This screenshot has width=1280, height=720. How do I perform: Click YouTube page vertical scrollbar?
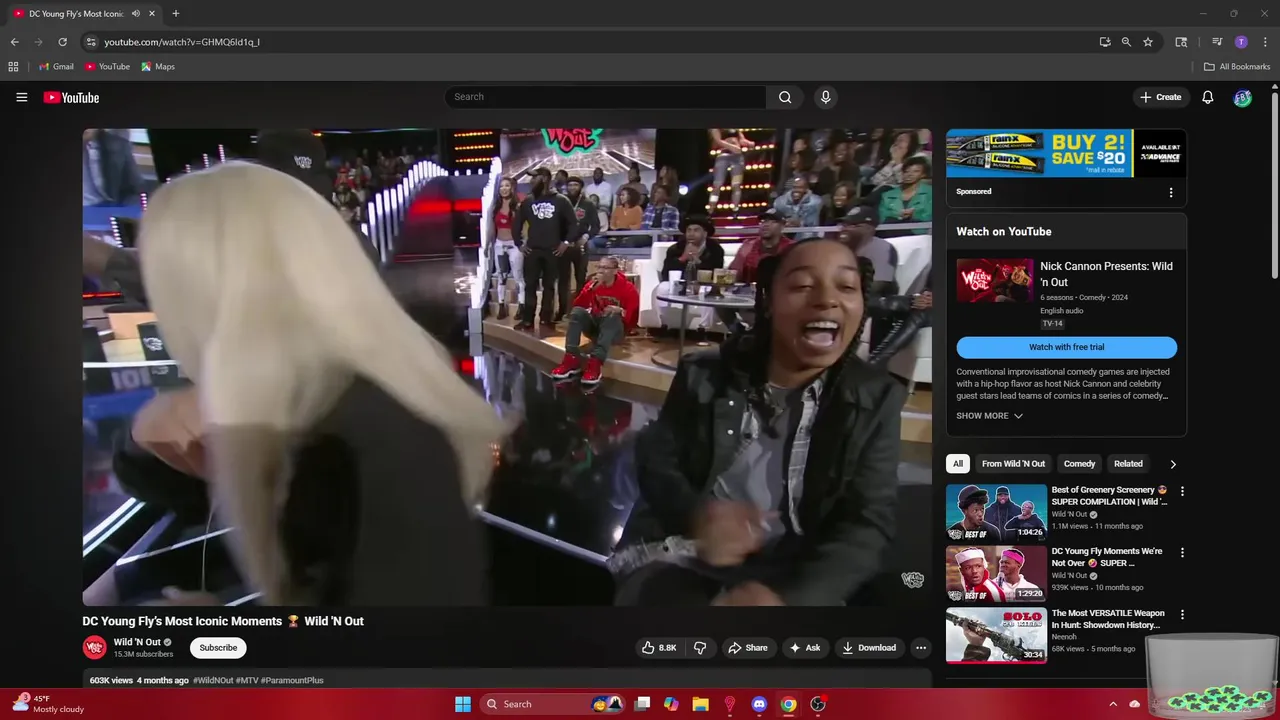click(x=1274, y=185)
